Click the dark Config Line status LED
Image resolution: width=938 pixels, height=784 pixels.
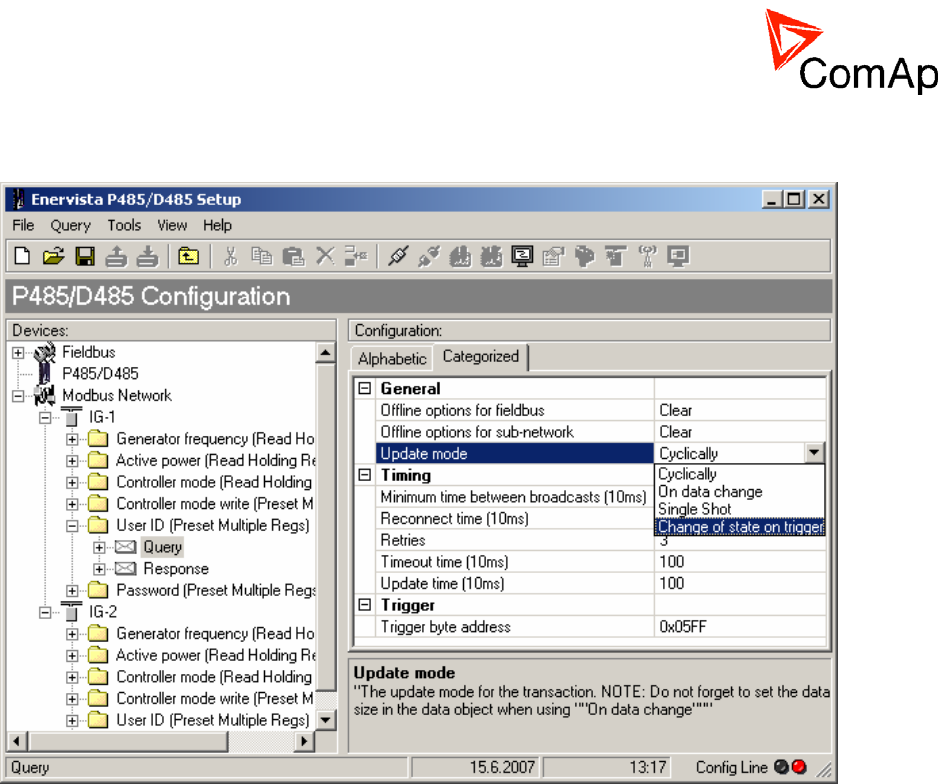781,767
